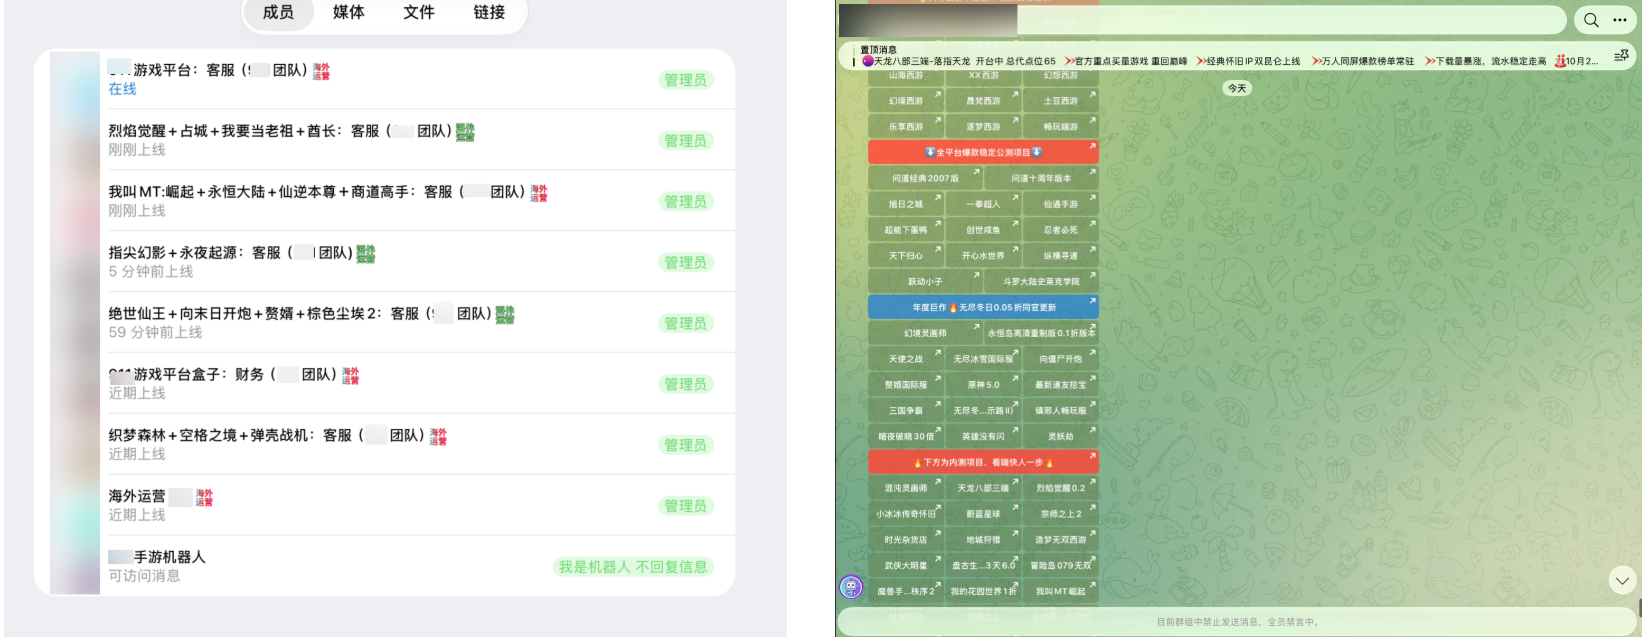Click the 今天 date badge
Screen dimensions: 1642x640
click(x=1238, y=88)
